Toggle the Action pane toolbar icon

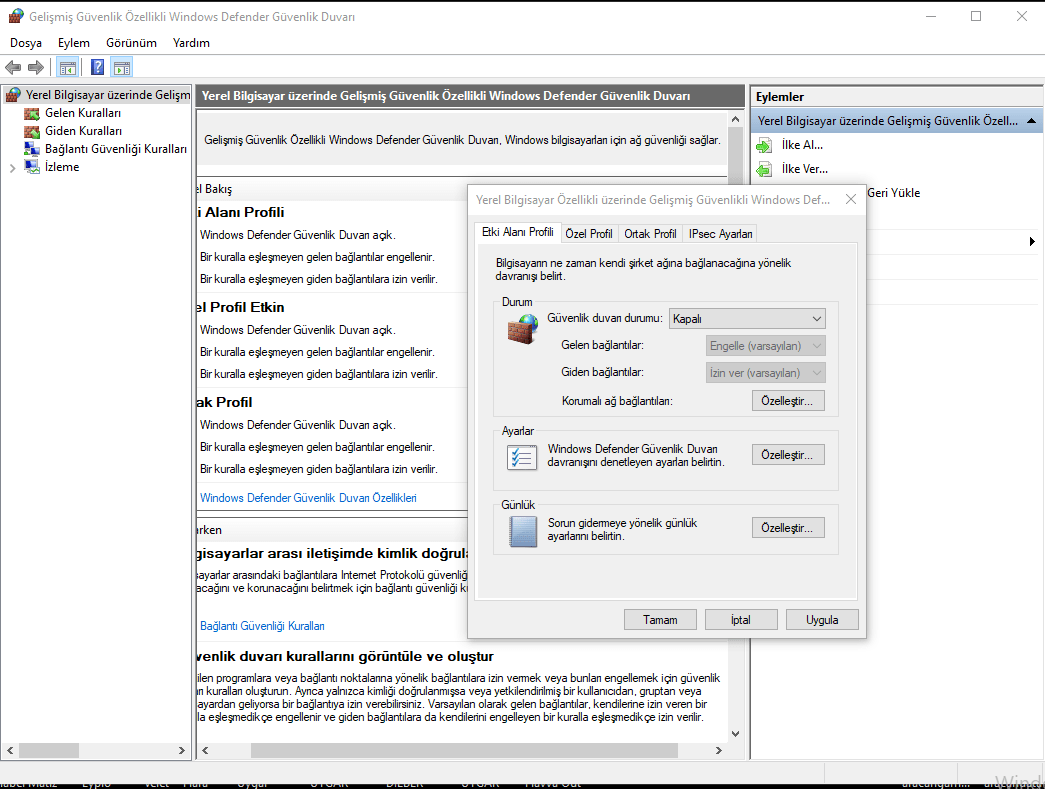(x=122, y=67)
